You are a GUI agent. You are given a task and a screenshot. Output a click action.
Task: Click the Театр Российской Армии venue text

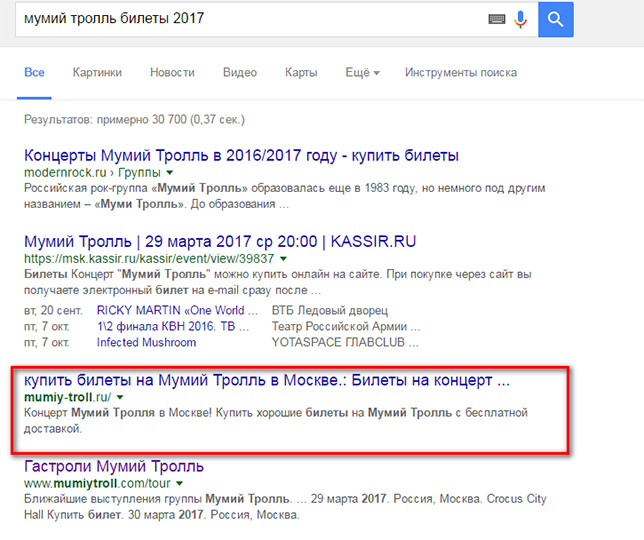click(x=346, y=326)
